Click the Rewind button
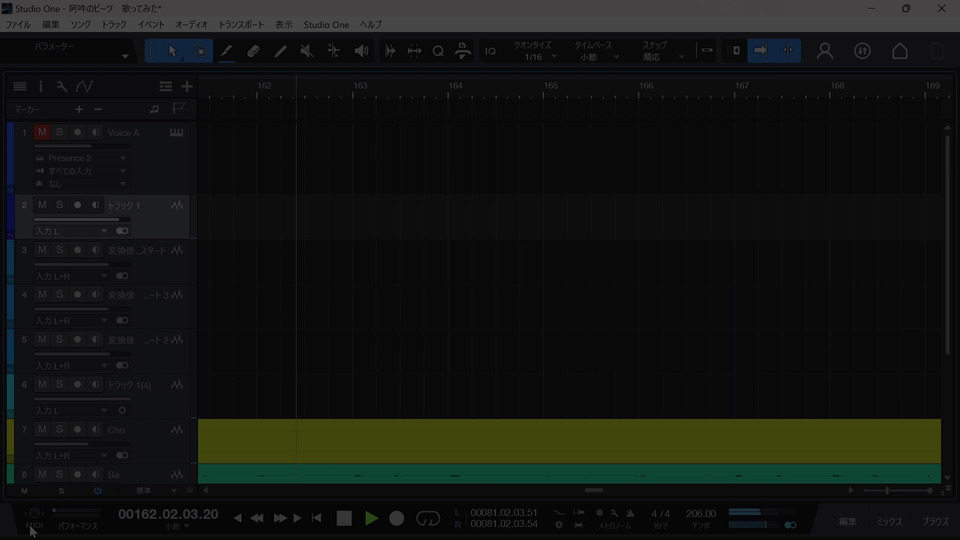The width and height of the screenshot is (960, 540). click(x=257, y=518)
